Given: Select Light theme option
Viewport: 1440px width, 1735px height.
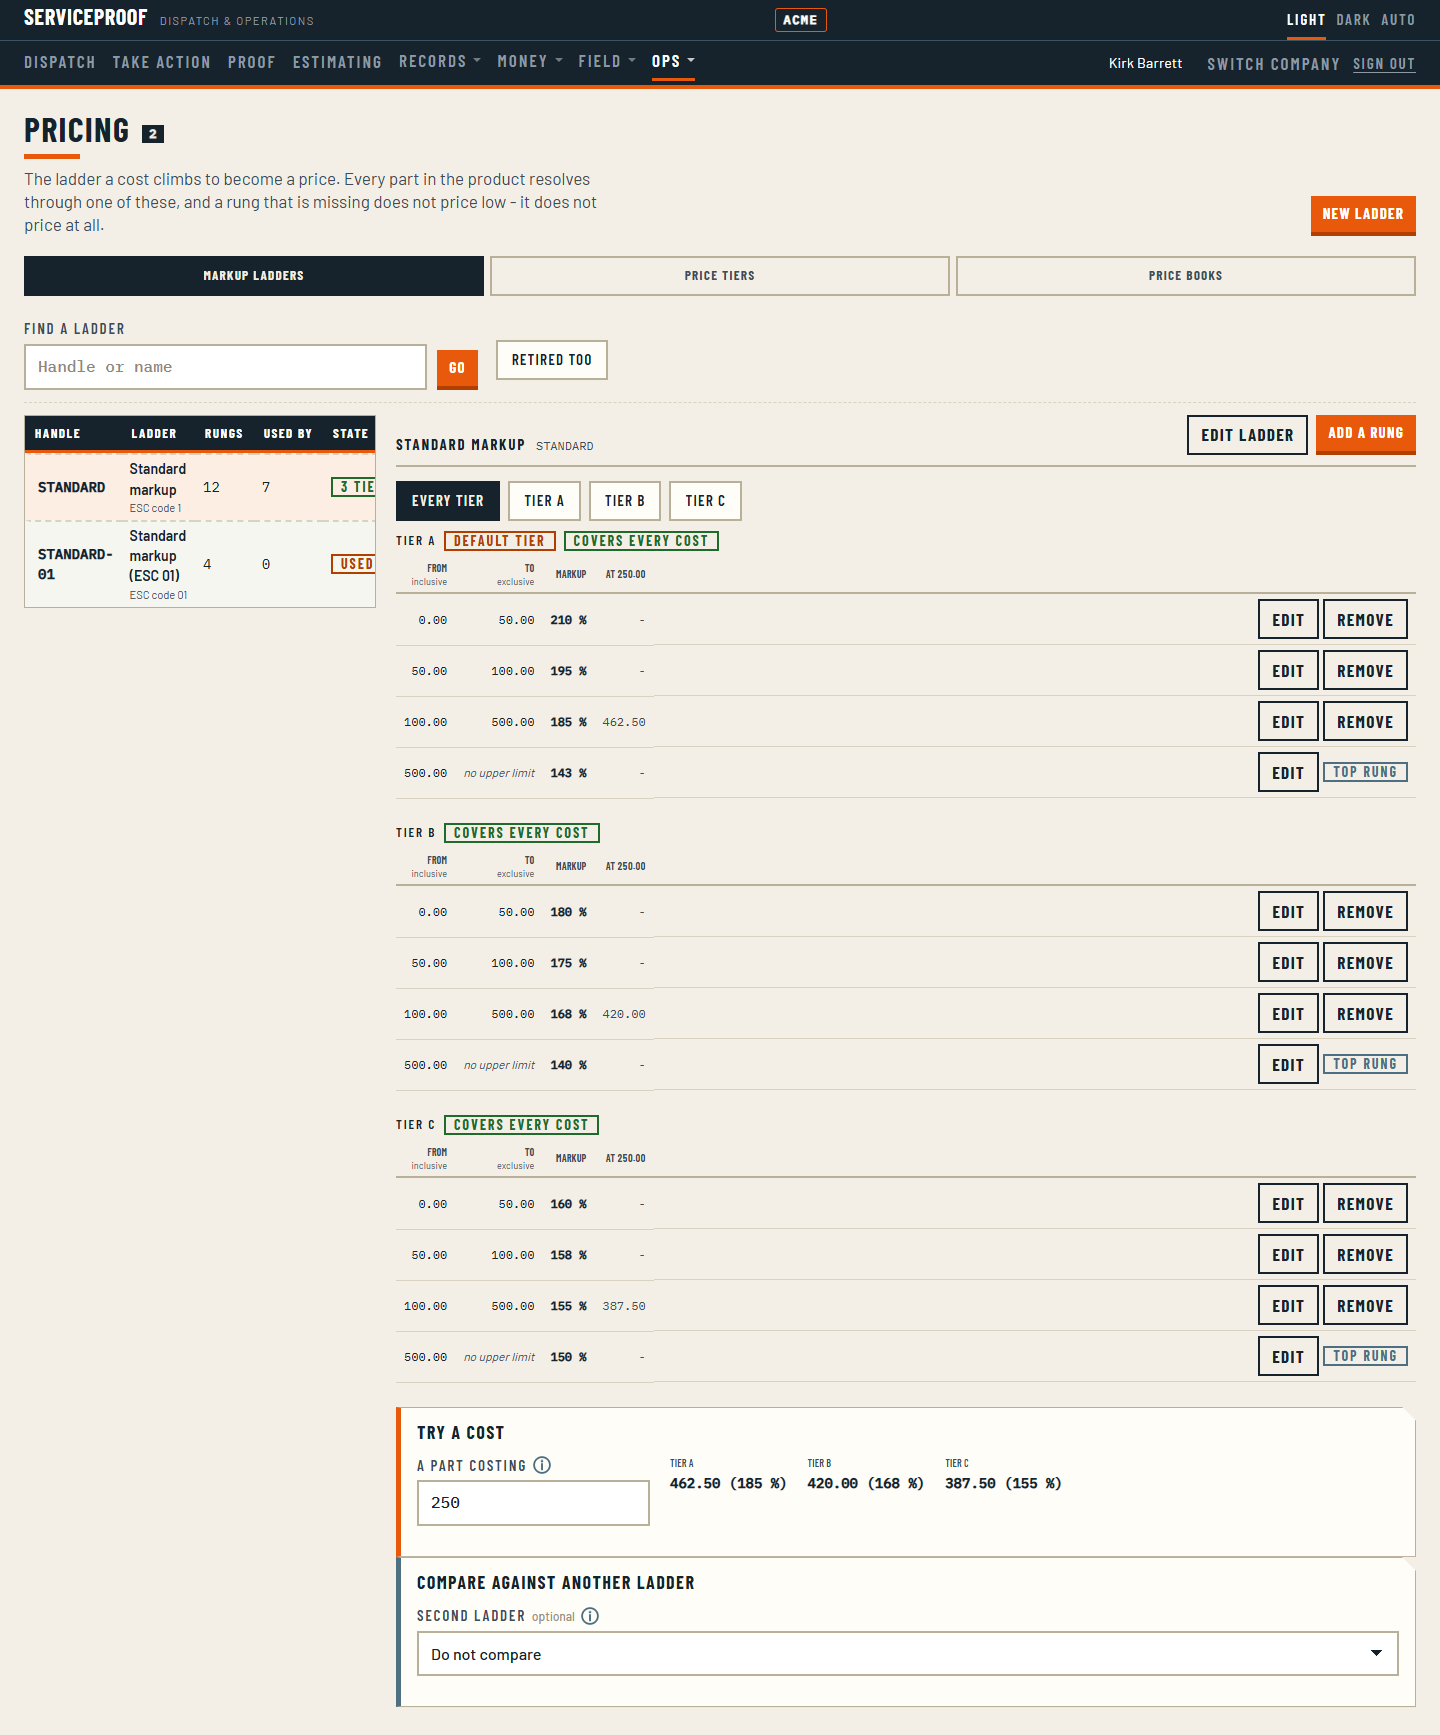Looking at the screenshot, I should (1306, 20).
